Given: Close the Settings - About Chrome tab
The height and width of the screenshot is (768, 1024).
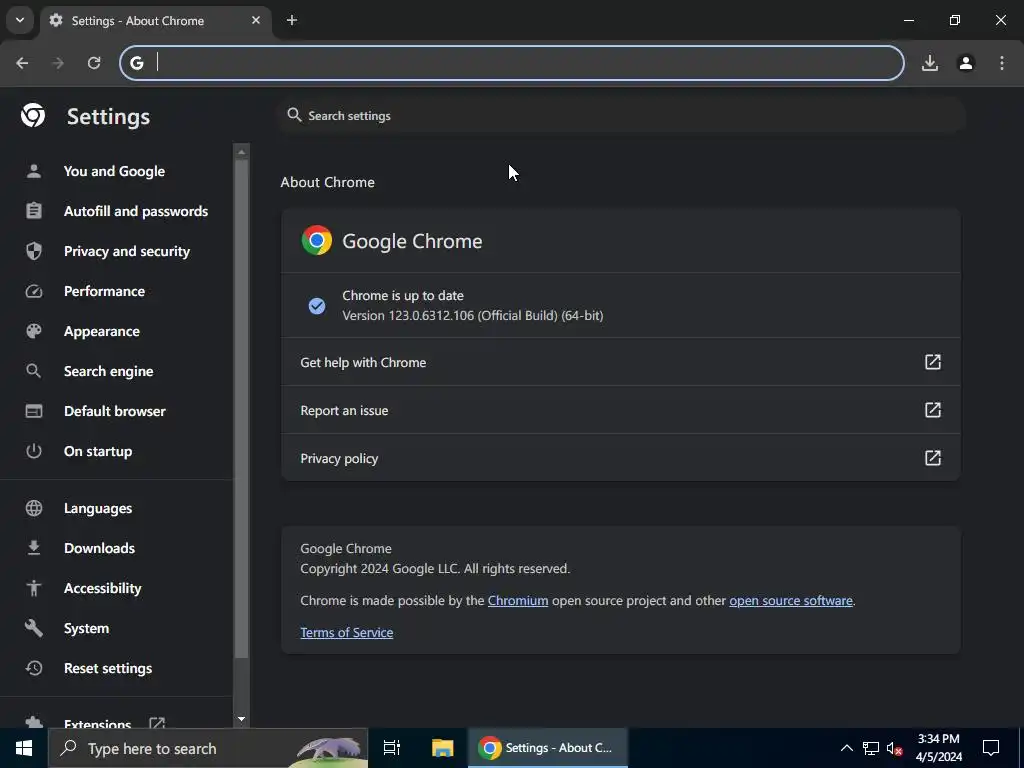Looking at the screenshot, I should (x=256, y=20).
